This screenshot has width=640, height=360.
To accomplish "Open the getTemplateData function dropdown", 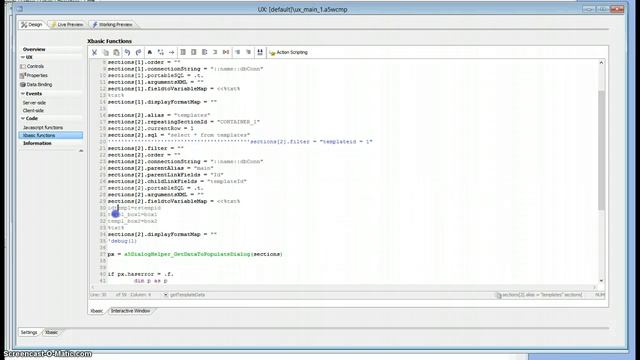I will [166, 295].
